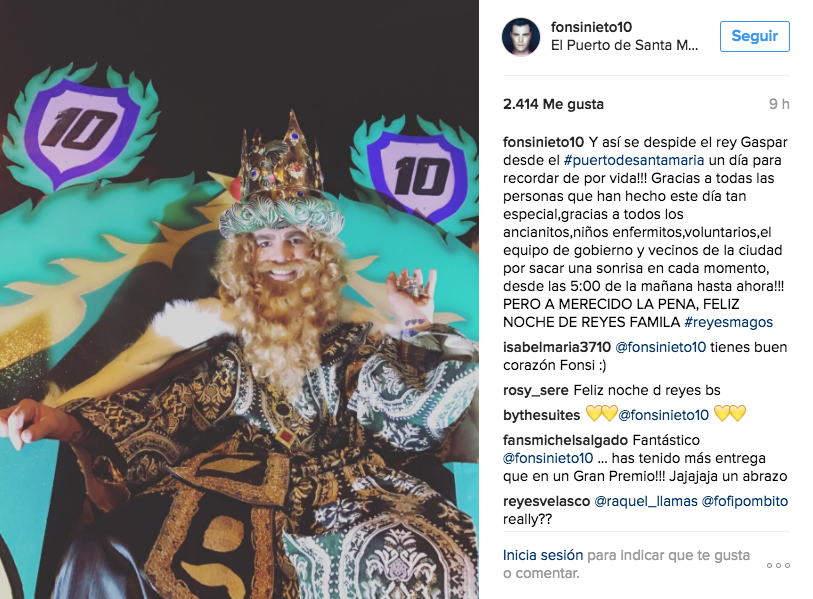Visit rosy_sere commenter profile
Image resolution: width=813 pixels, height=599 pixels.
point(536,391)
